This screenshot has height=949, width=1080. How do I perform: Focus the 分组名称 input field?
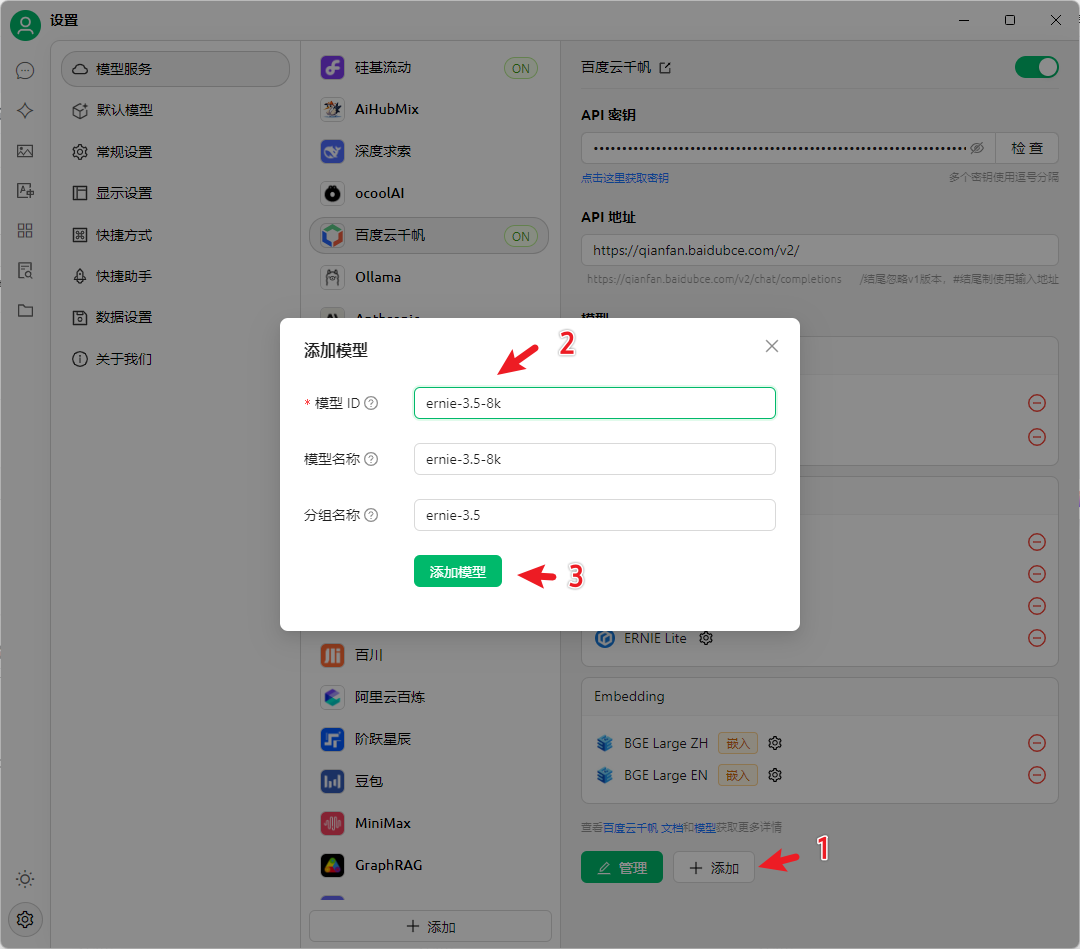594,514
